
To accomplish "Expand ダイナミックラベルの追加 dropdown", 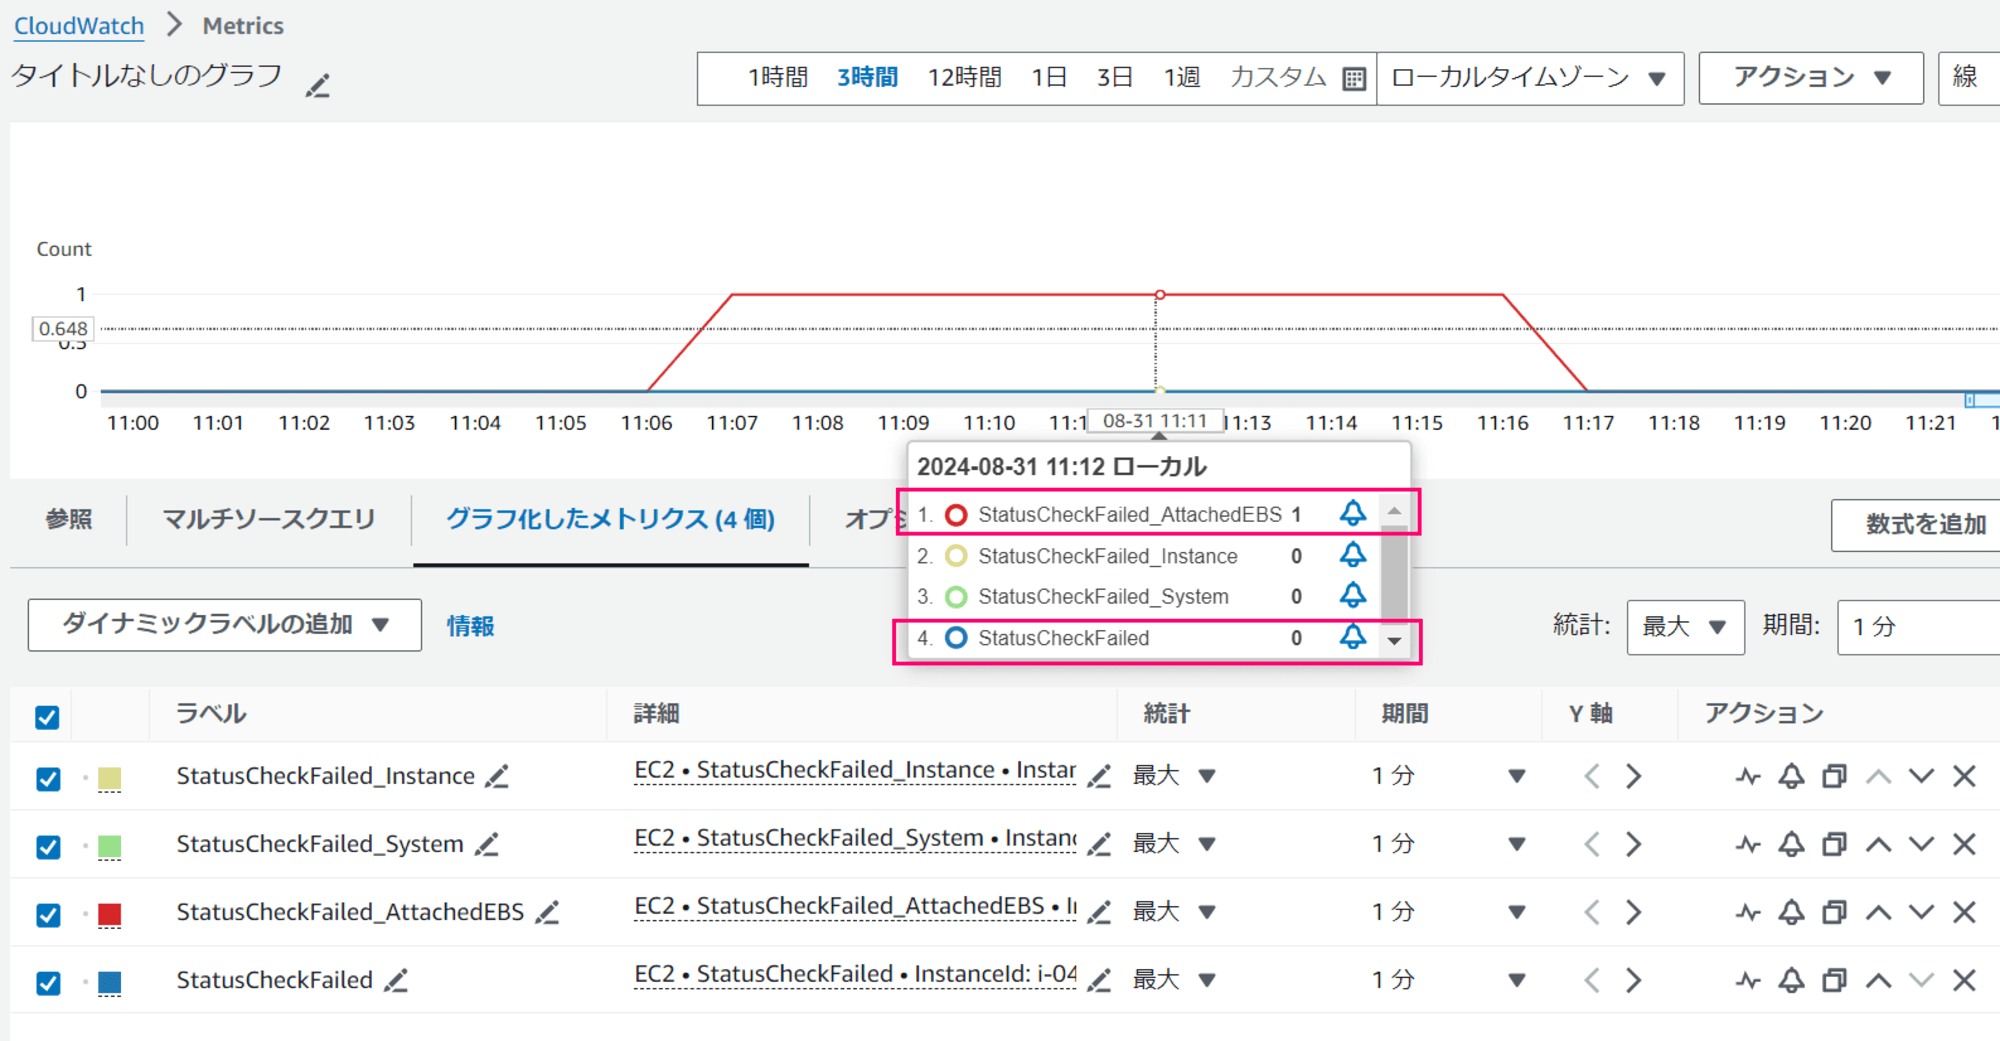I will click(225, 625).
